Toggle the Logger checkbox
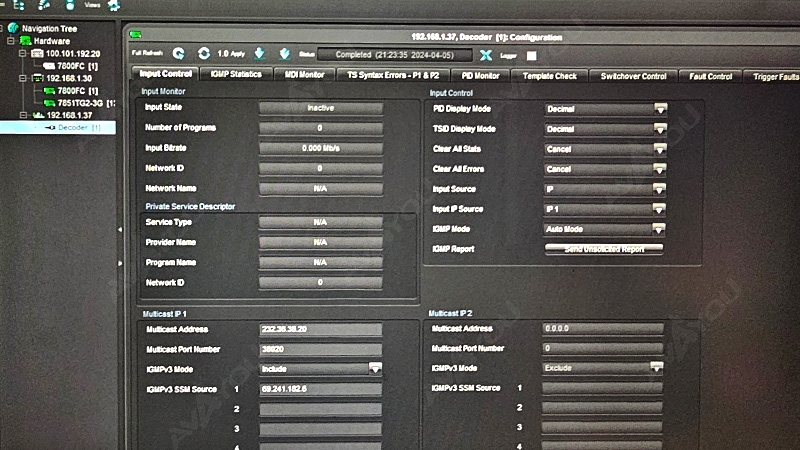 point(532,55)
